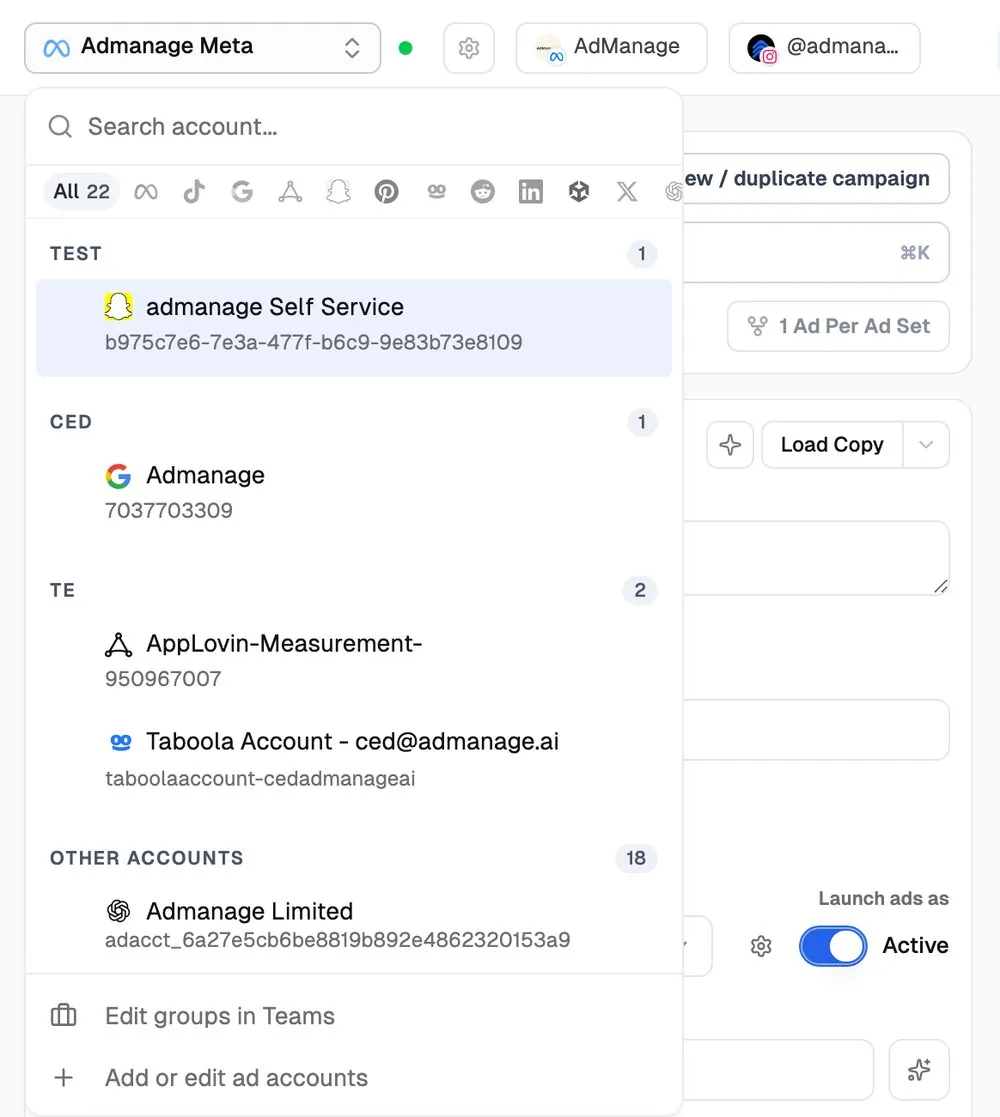Select the Admanage Google account 7037703309

(x=354, y=492)
